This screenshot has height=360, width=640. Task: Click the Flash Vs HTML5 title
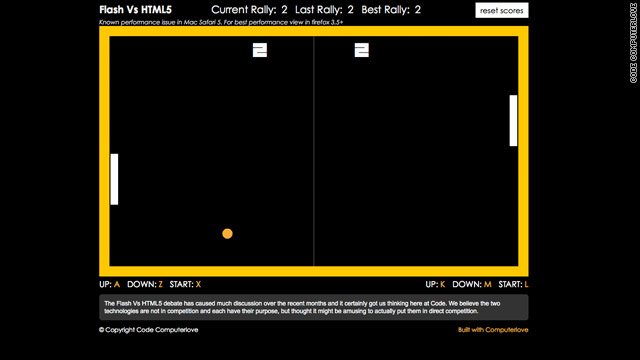(136, 10)
